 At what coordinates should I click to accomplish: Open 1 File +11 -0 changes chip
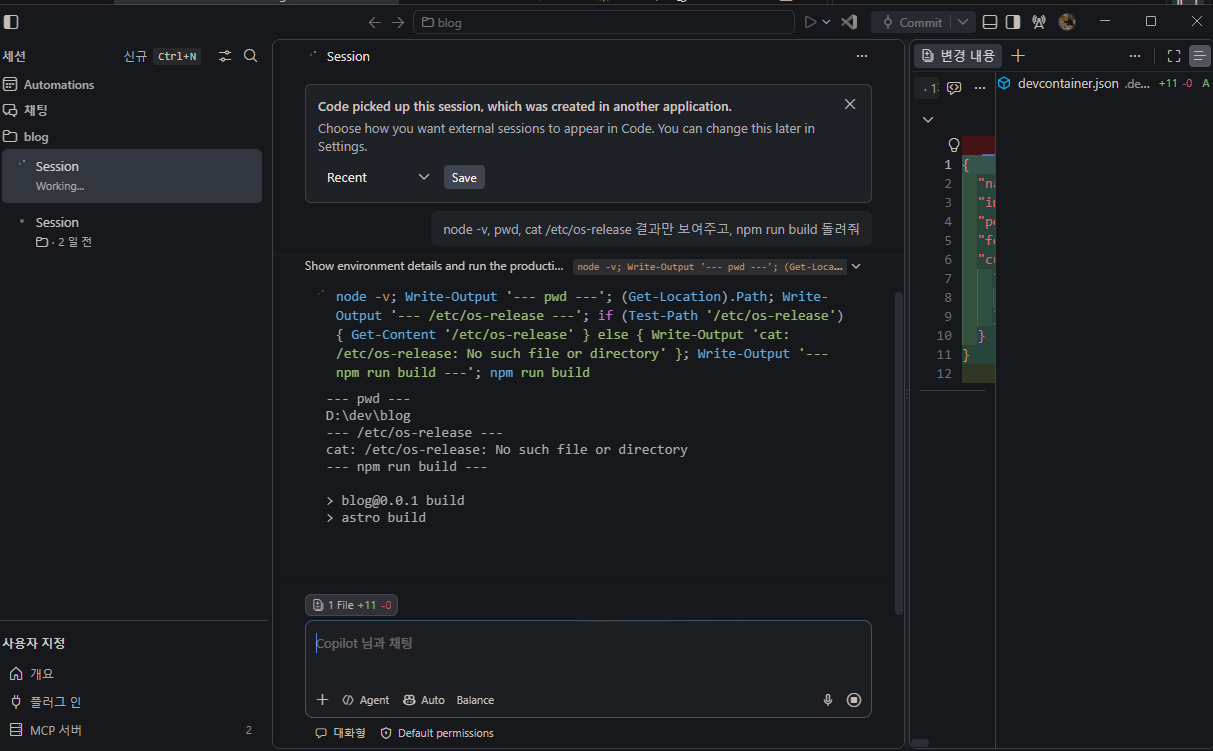tap(351, 605)
